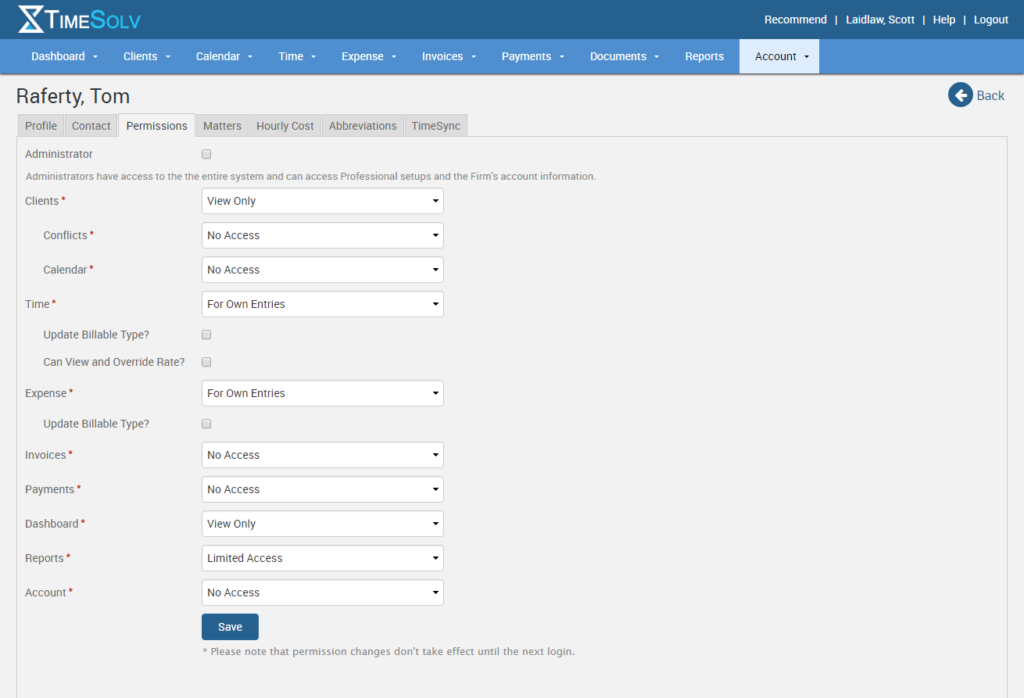Open the Conflicts No Access dropdown
Image resolution: width=1024 pixels, height=698 pixels.
[x=322, y=235]
